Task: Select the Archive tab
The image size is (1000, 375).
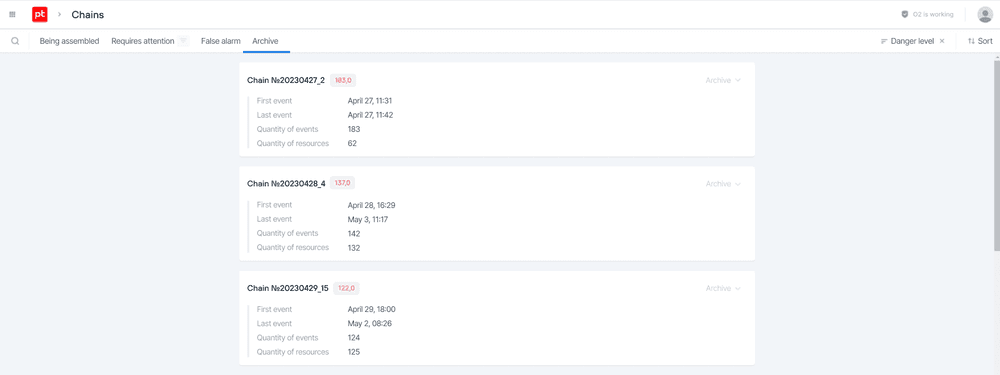Action: tap(265, 41)
